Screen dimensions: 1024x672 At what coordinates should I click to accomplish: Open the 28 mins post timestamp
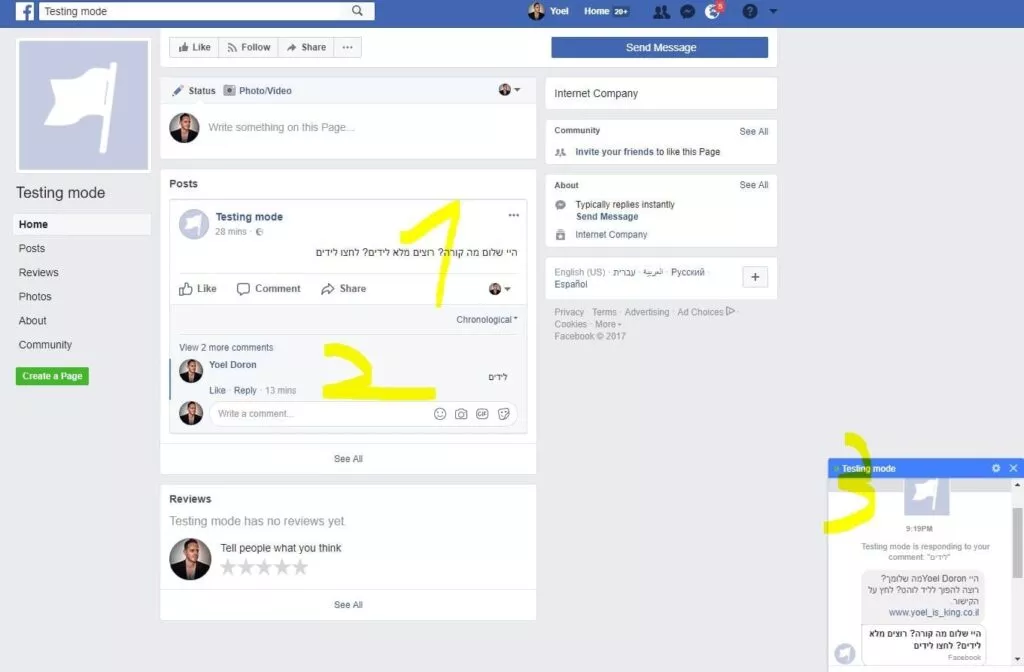click(x=231, y=232)
